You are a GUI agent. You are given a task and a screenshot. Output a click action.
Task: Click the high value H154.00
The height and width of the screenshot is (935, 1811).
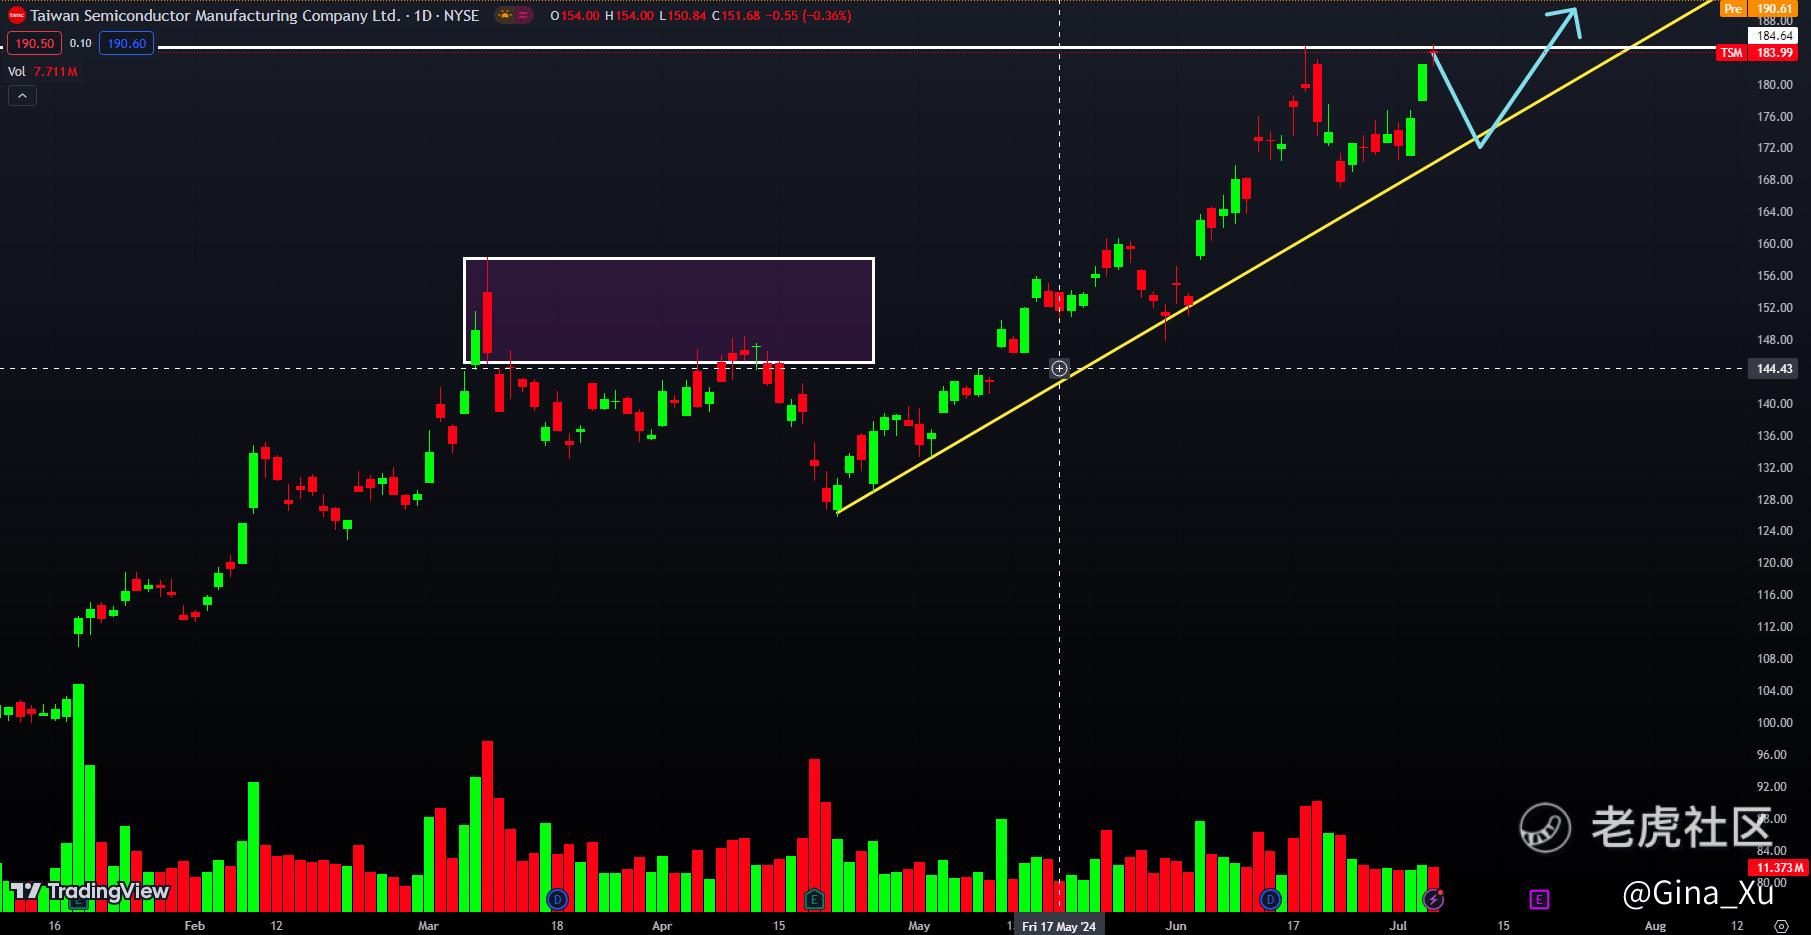click(x=629, y=15)
